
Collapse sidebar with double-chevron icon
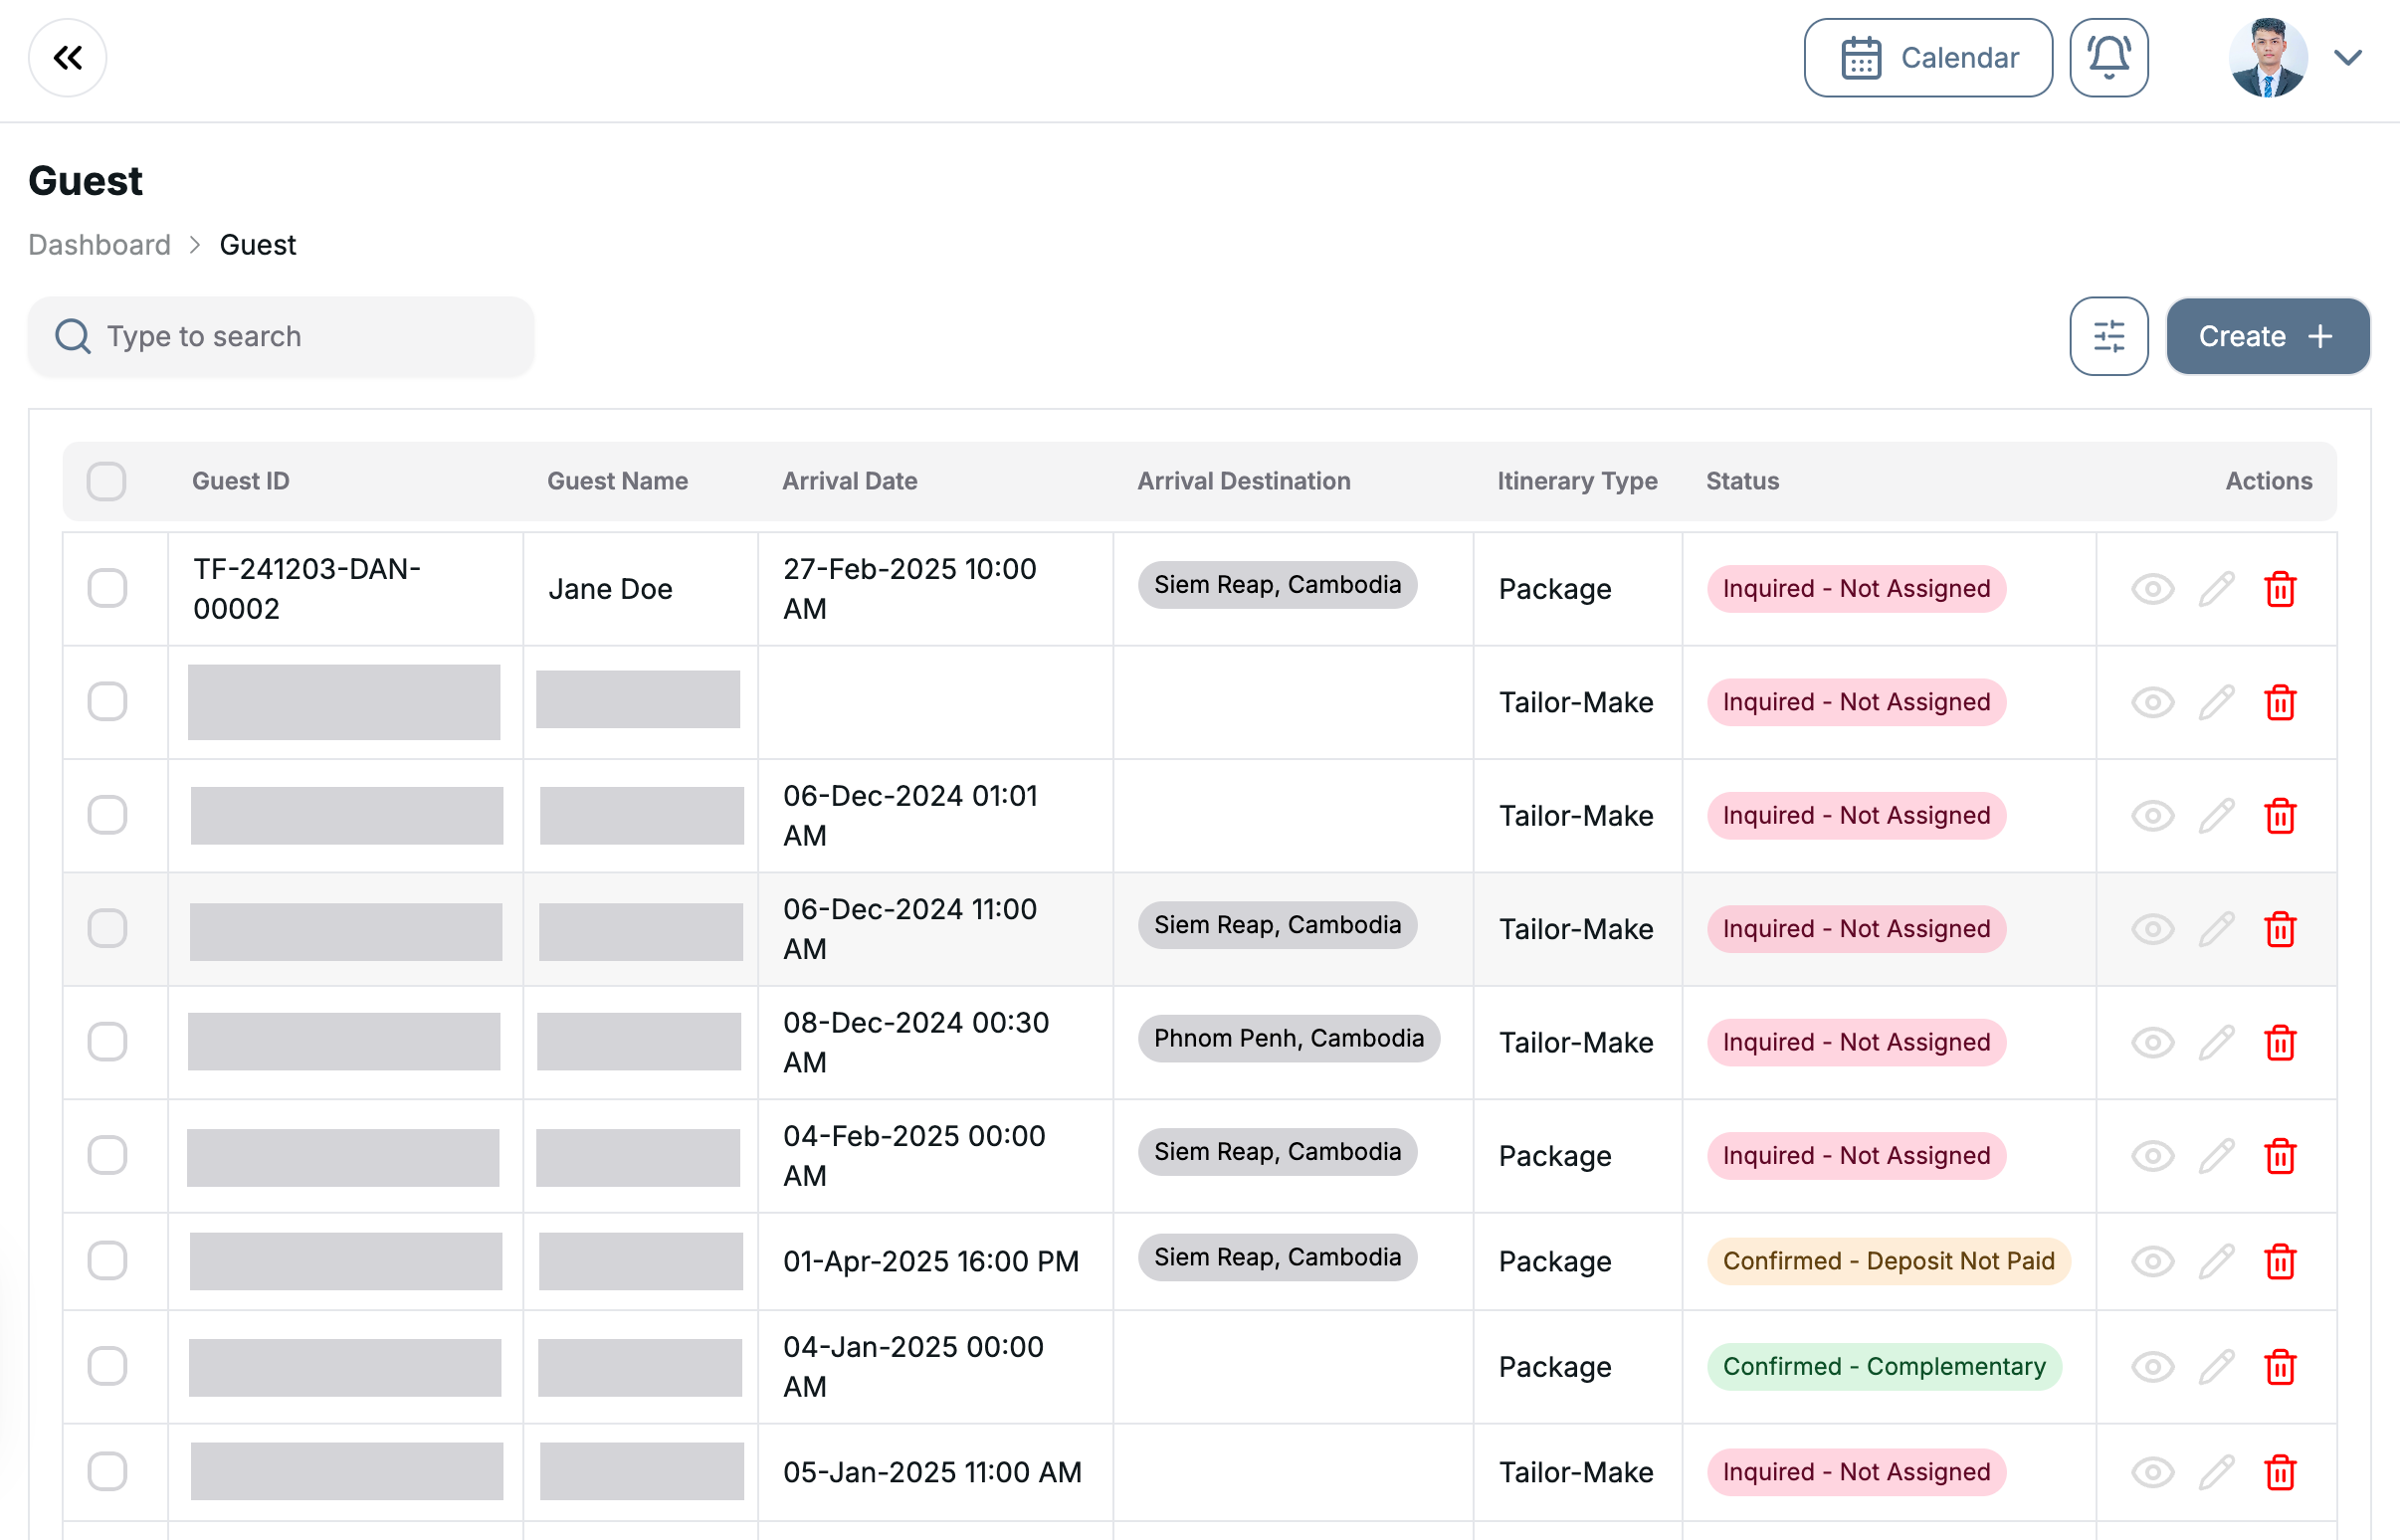coord(67,58)
